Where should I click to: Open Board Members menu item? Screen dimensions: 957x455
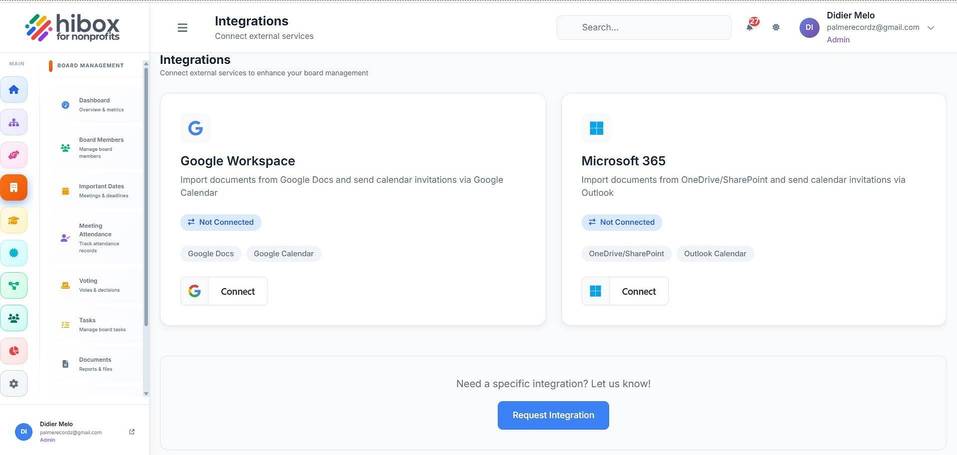95,148
